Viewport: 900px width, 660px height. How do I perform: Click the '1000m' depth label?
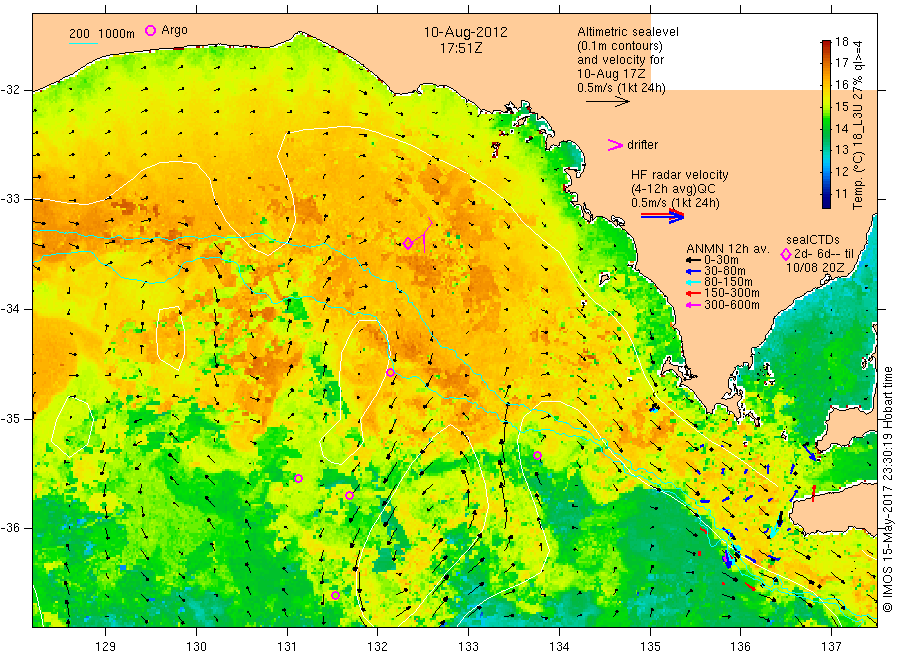click(x=117, y=34)
